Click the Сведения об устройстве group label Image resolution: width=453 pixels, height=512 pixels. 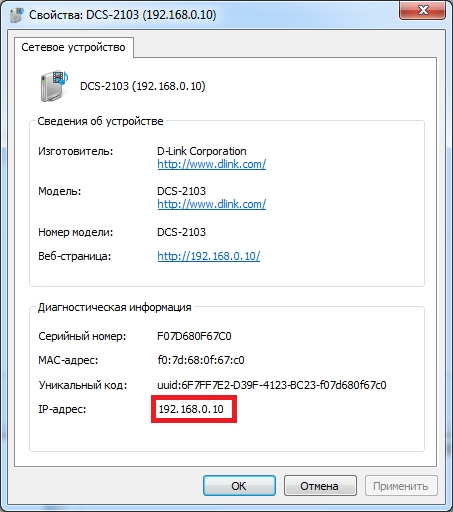pos(100,121)
